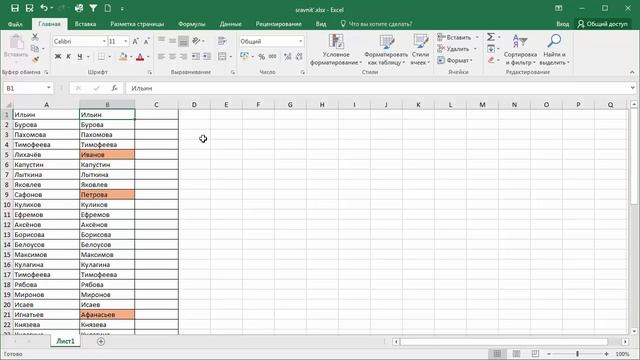This screenshot has height=360, width=640.
Task: Click the Increase Decimal icon
Action: tap(287, 57)
